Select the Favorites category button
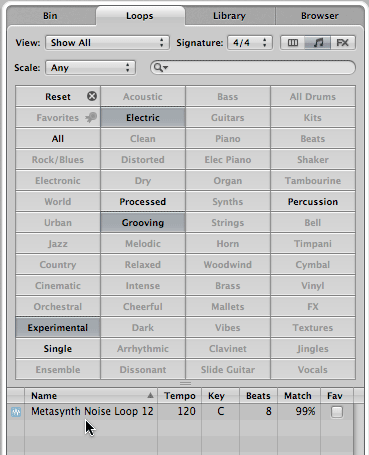This screenshot has width=369, height=455. pos(58,117)
